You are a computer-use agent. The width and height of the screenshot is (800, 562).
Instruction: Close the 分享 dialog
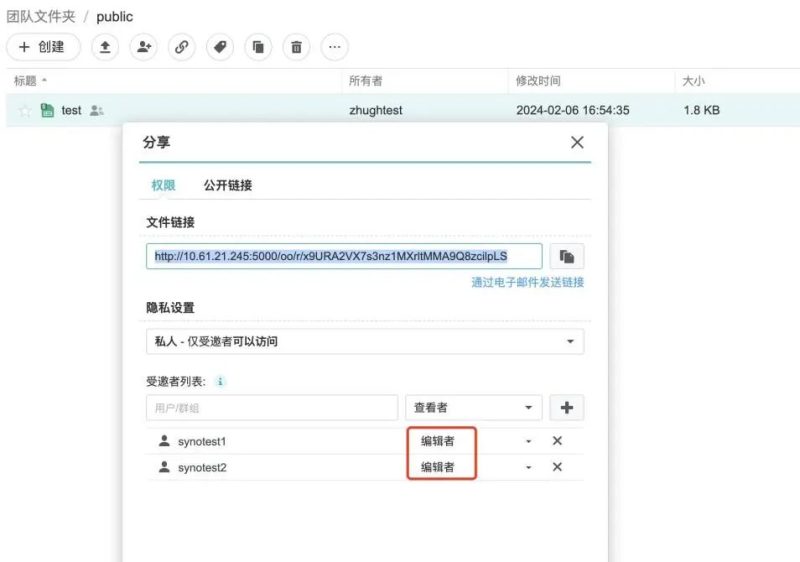point(577,142)
